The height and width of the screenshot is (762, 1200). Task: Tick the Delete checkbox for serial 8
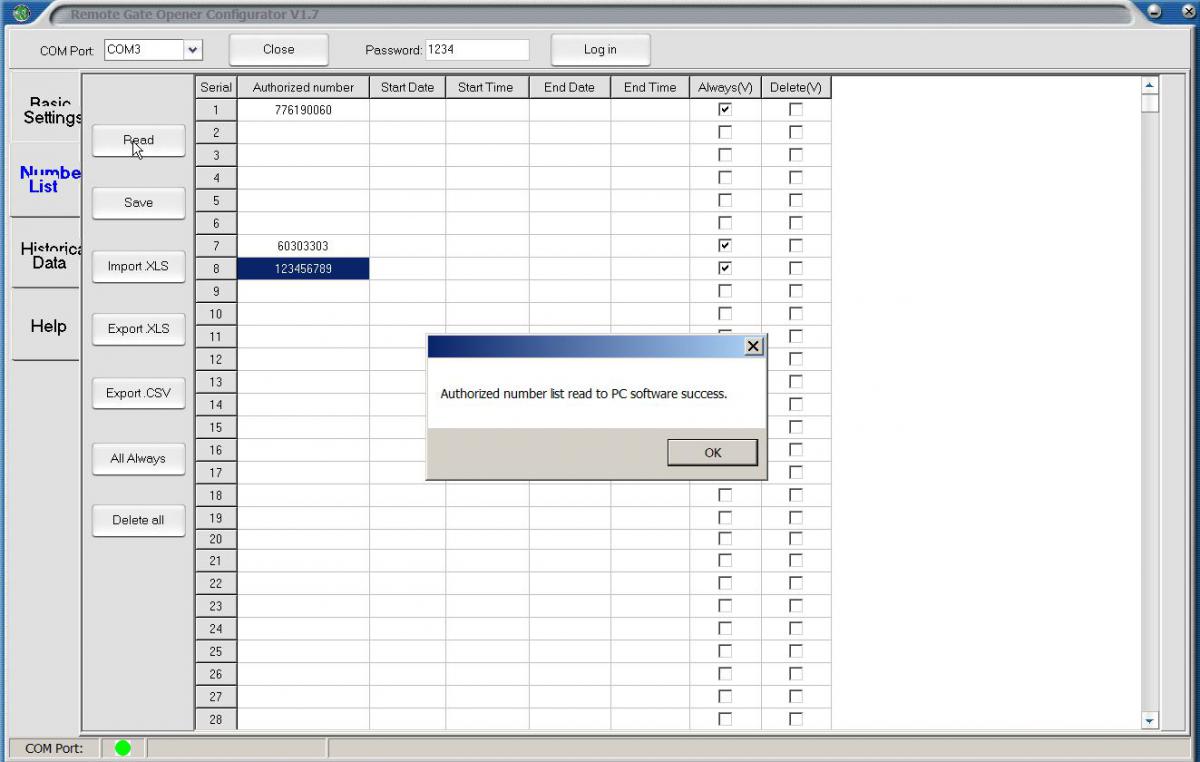point(796,268)
